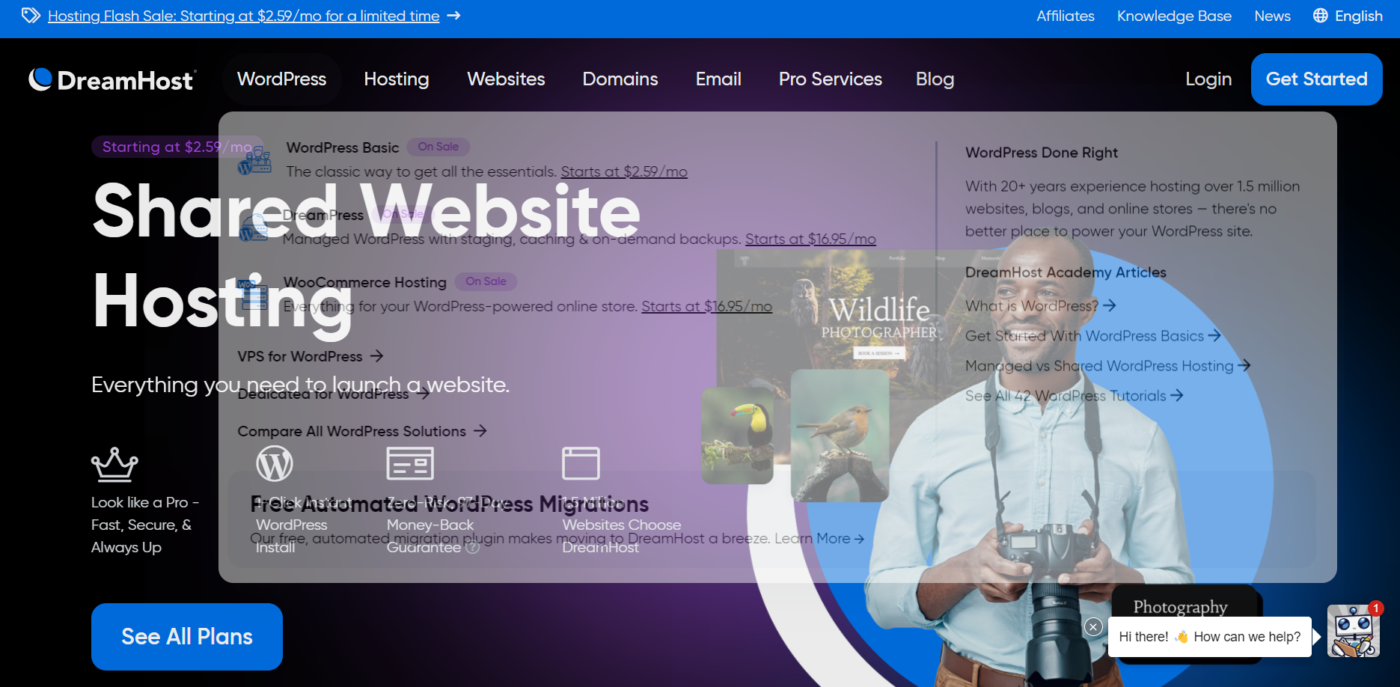1400x687 pixels.
Task: Click the Shared Website Hosting headline
Action: tap(366, 256)
